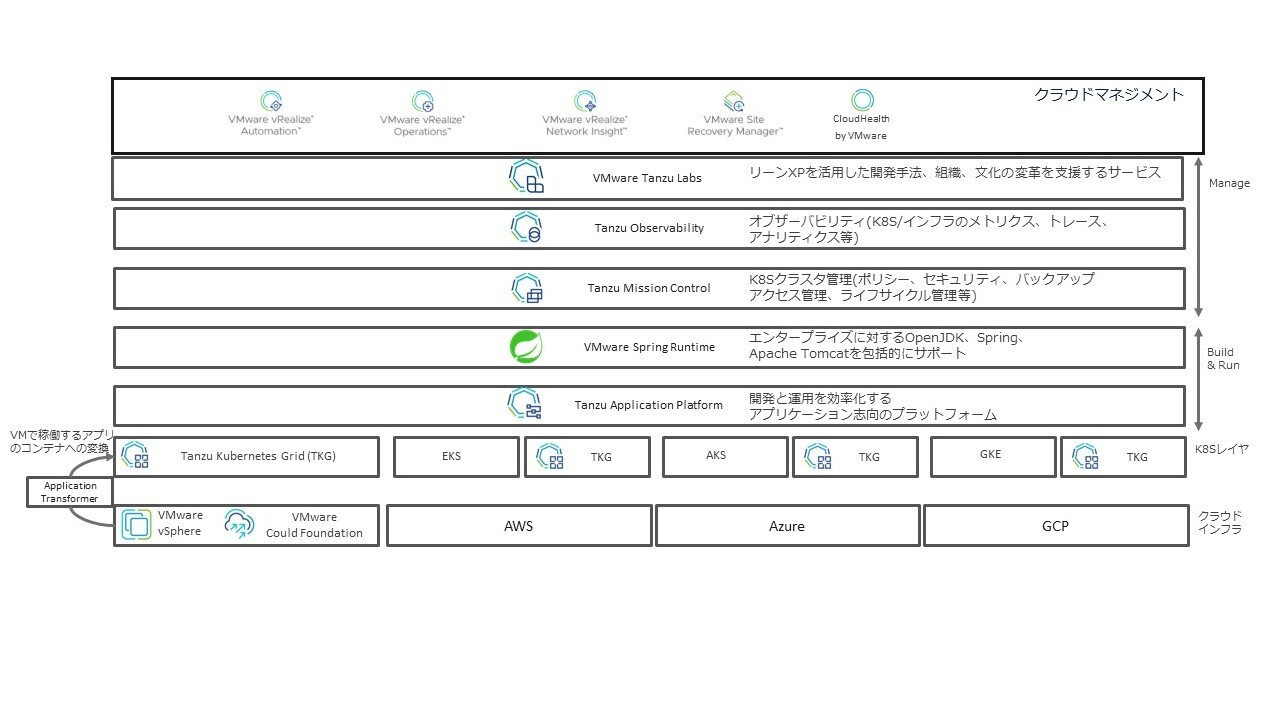Click the VMware vSphere icon
The height and width of the screenshot is (719, 1265).
tap(136, 525)
